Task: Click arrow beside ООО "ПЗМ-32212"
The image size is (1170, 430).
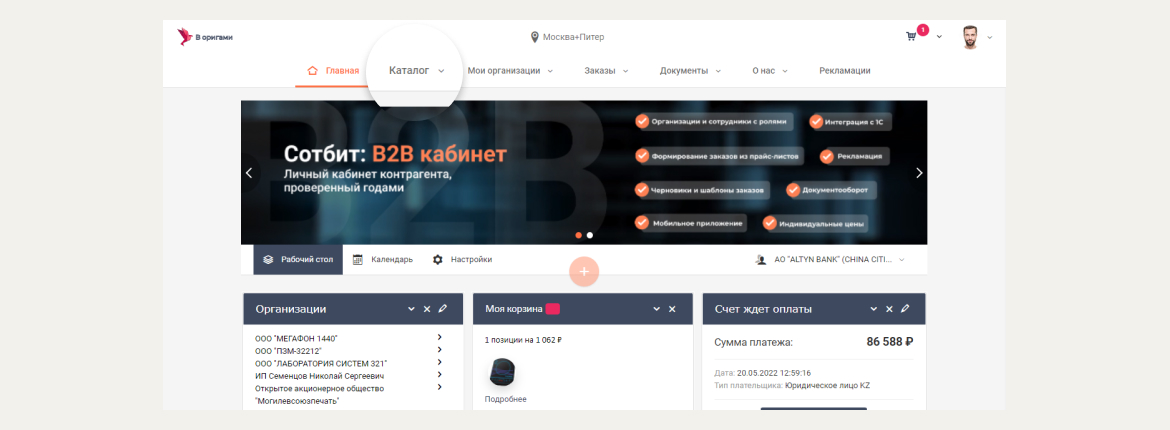Action: click(439, 349)
